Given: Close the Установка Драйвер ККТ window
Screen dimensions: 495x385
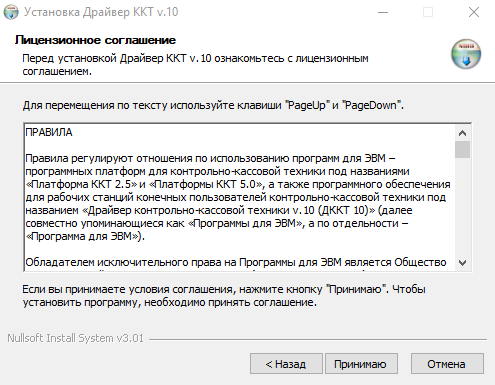Looking at the screenshot, I should 474,12.
